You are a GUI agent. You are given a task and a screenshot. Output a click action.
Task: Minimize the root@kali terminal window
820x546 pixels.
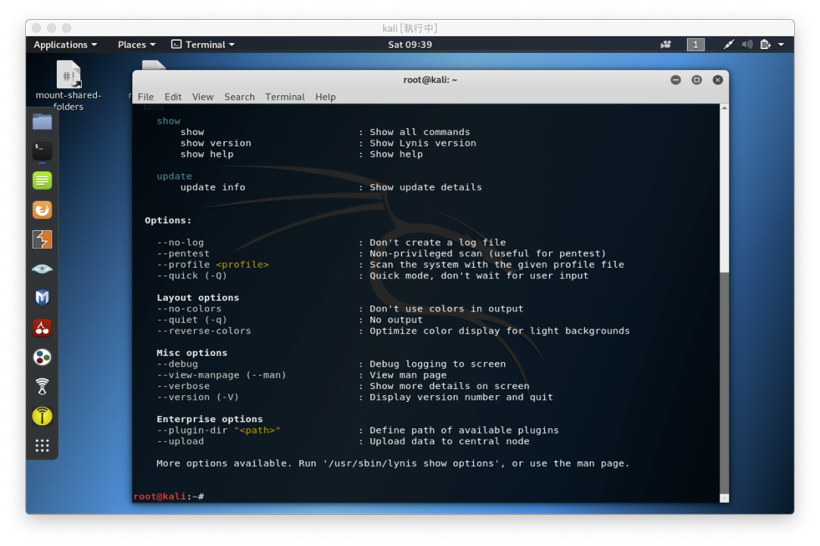[x=676, y=79]
